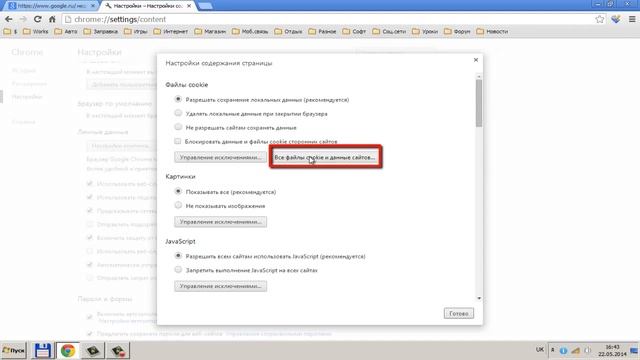Select Показывать все images radio
The height and width of the screenshot is (360, 640).
(178, 191)
